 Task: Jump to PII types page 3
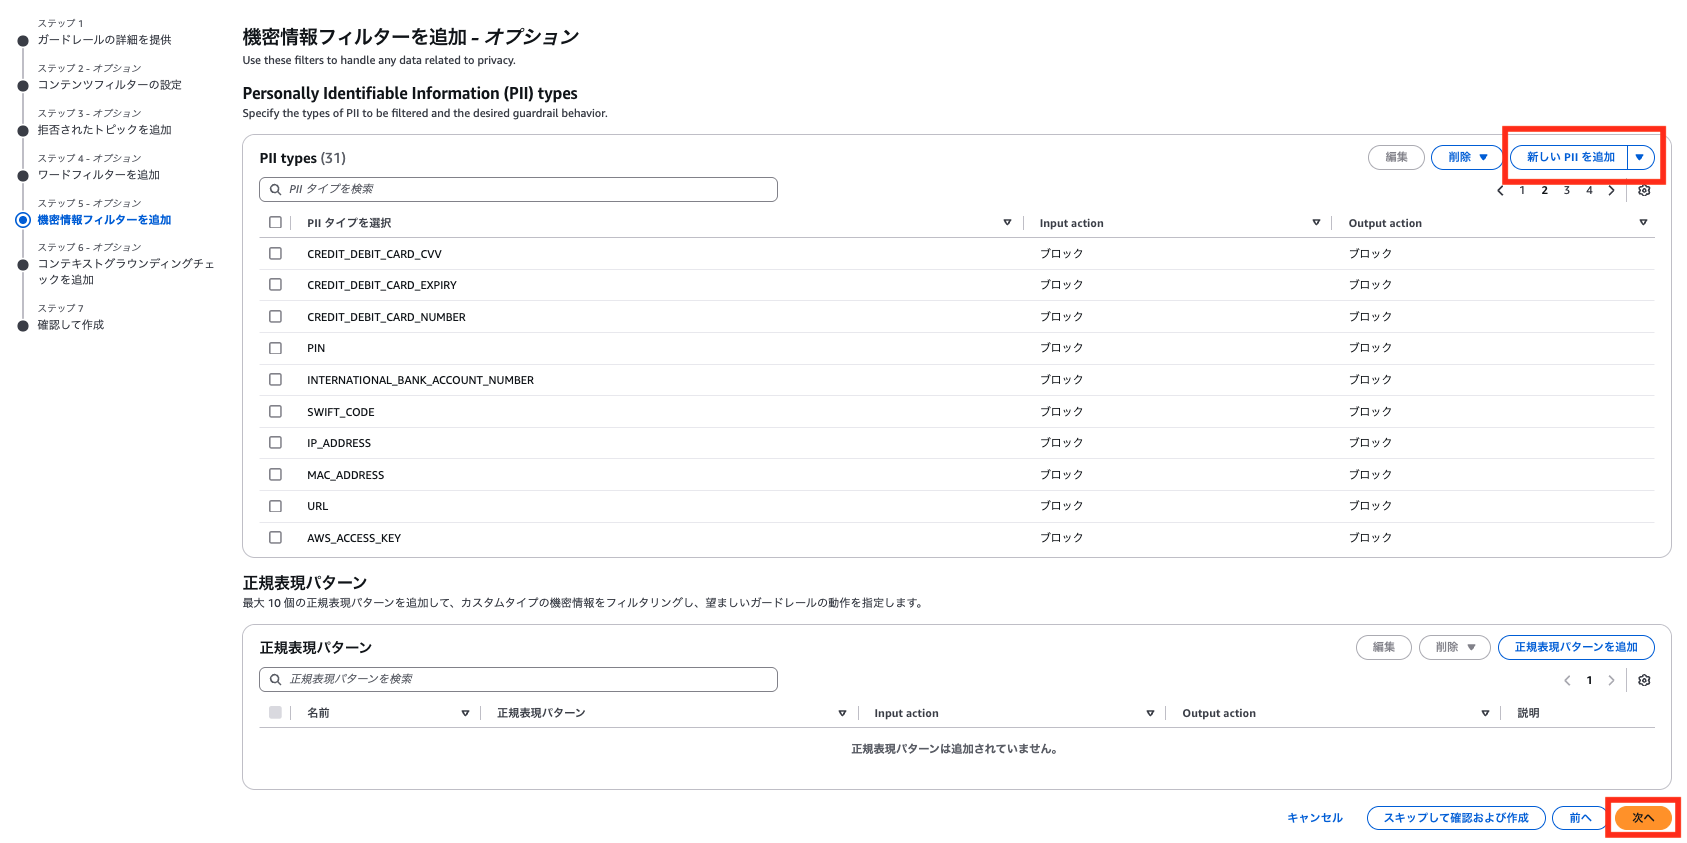pyautogui.click(x=1567, y=190)
